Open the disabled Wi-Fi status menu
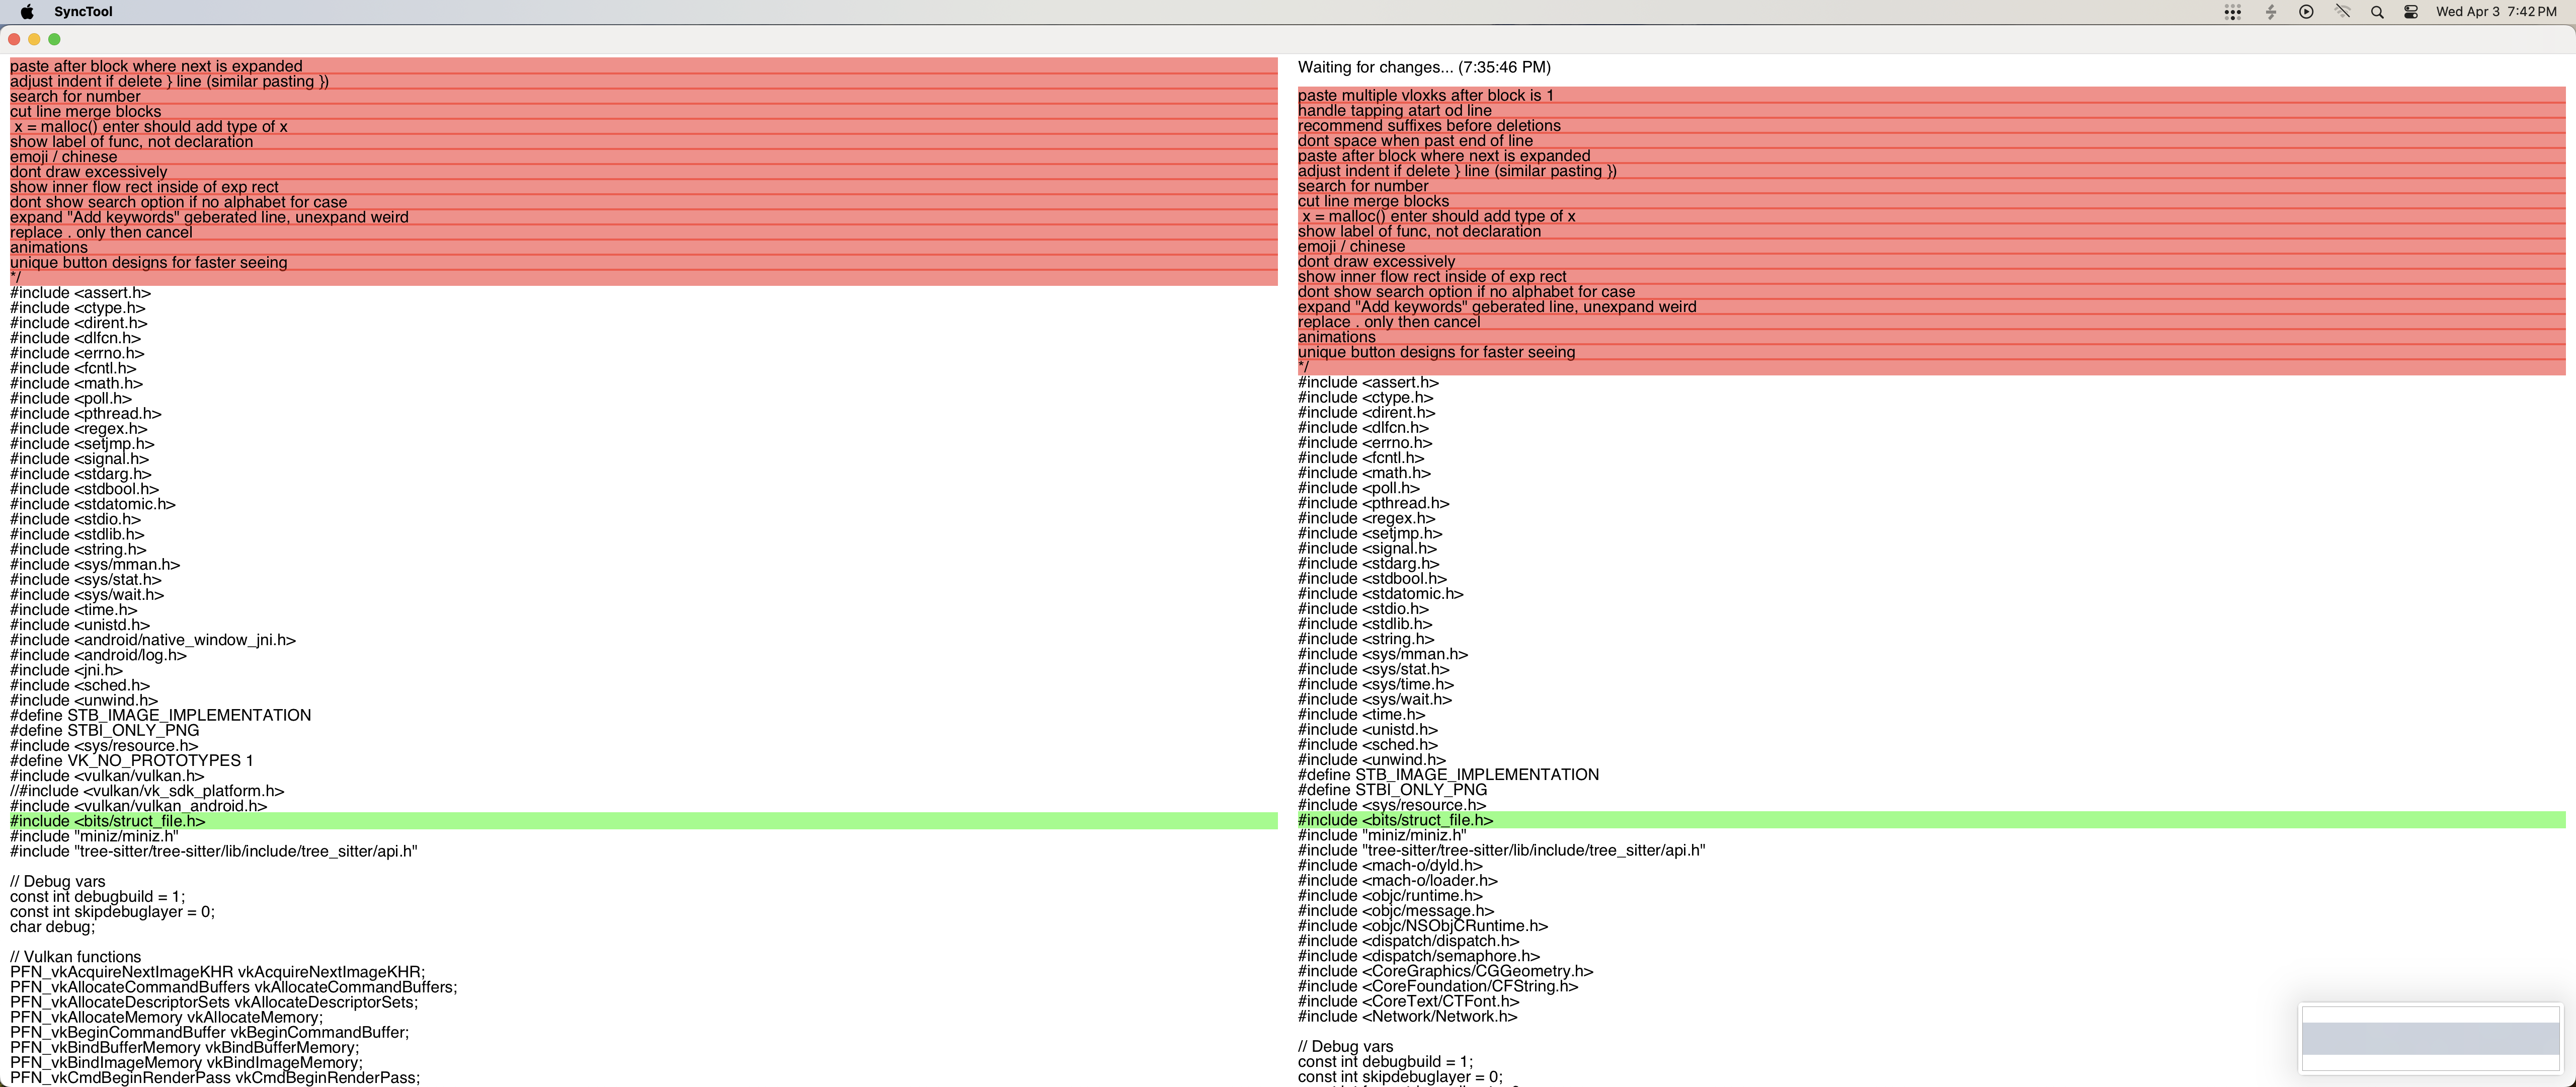The height and width of the screenshot is (1087, 2576). pos(2342,12)
